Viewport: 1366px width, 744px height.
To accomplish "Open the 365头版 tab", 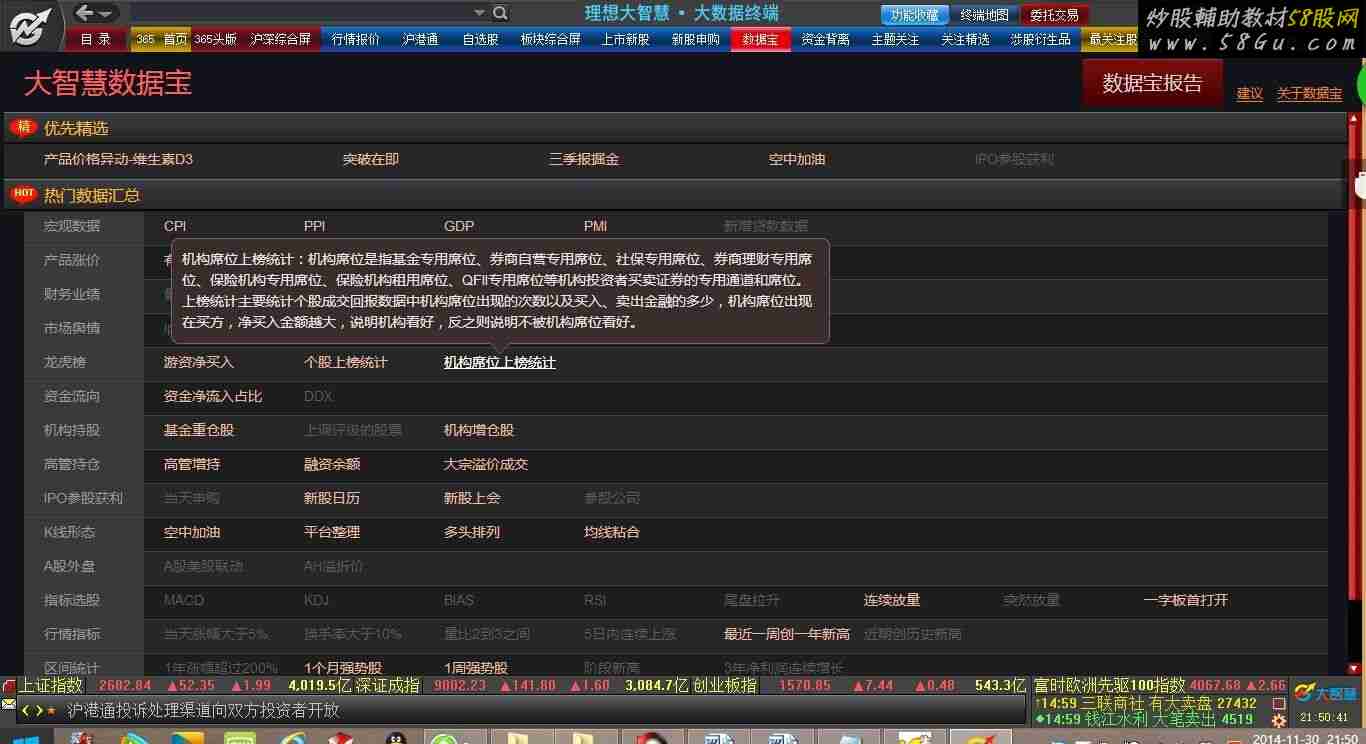I will point(216,39).
